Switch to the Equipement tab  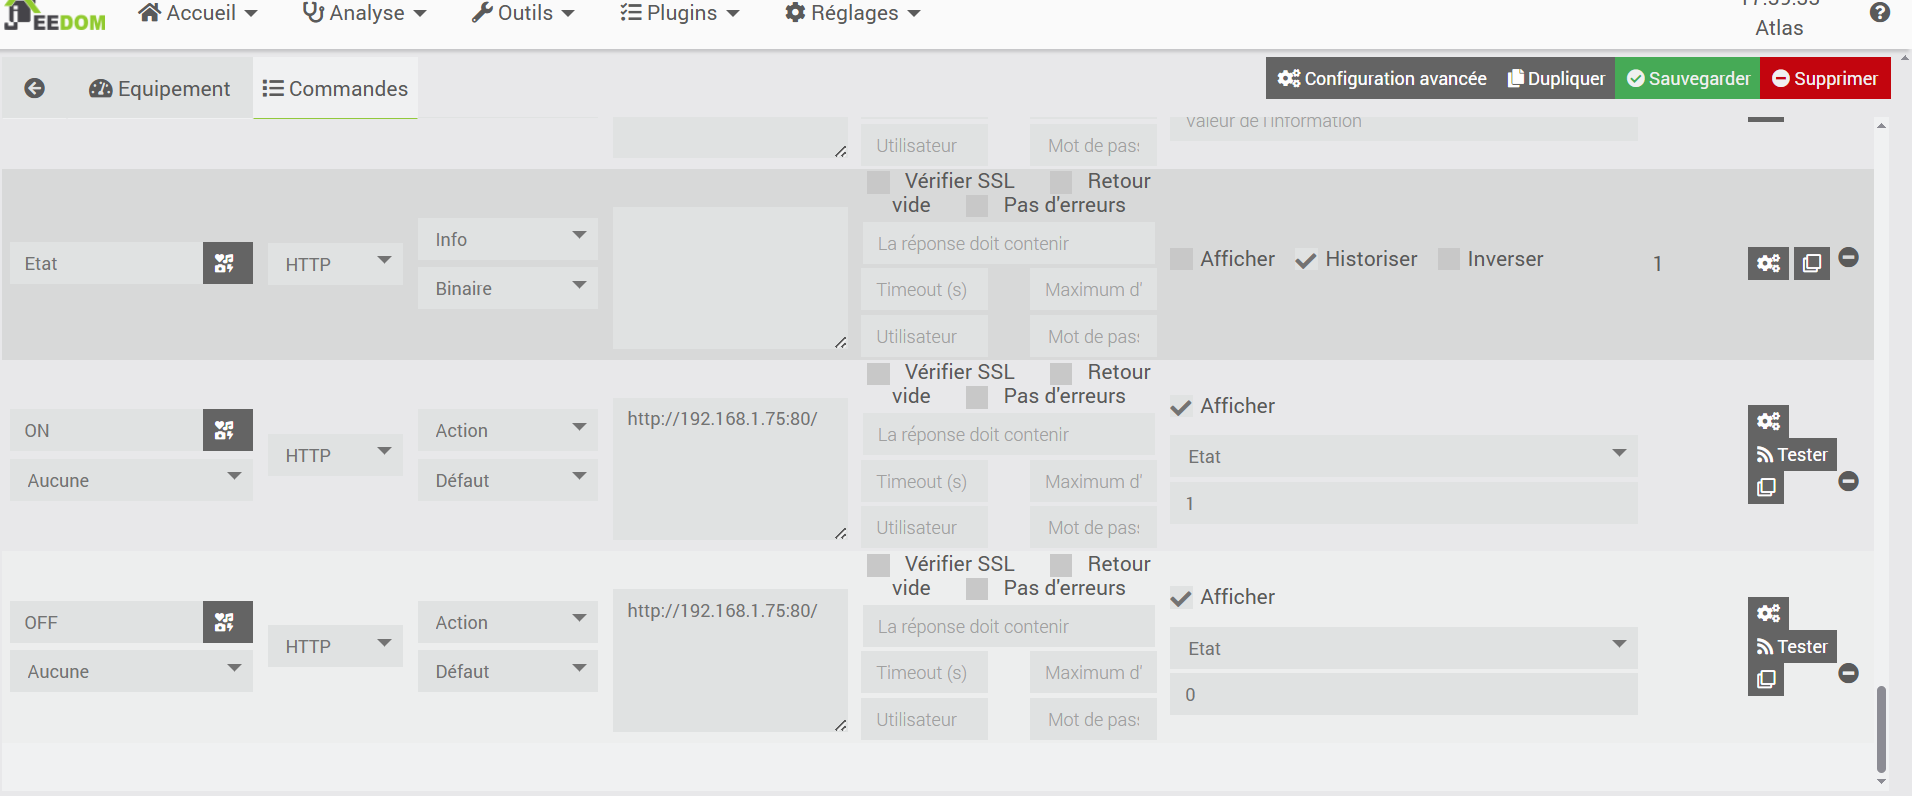coord(160,88)
